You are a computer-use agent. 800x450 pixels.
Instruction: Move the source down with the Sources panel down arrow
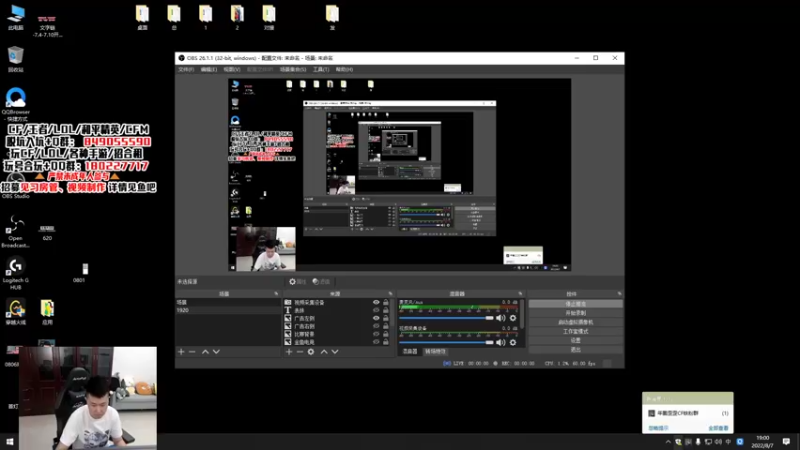point(335,352)
